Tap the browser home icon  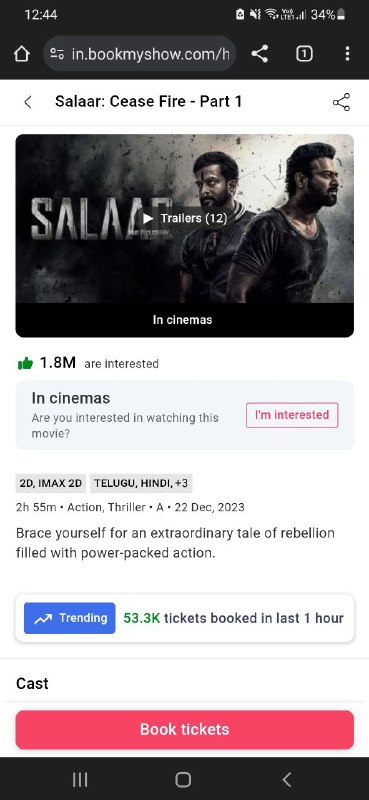21,54
